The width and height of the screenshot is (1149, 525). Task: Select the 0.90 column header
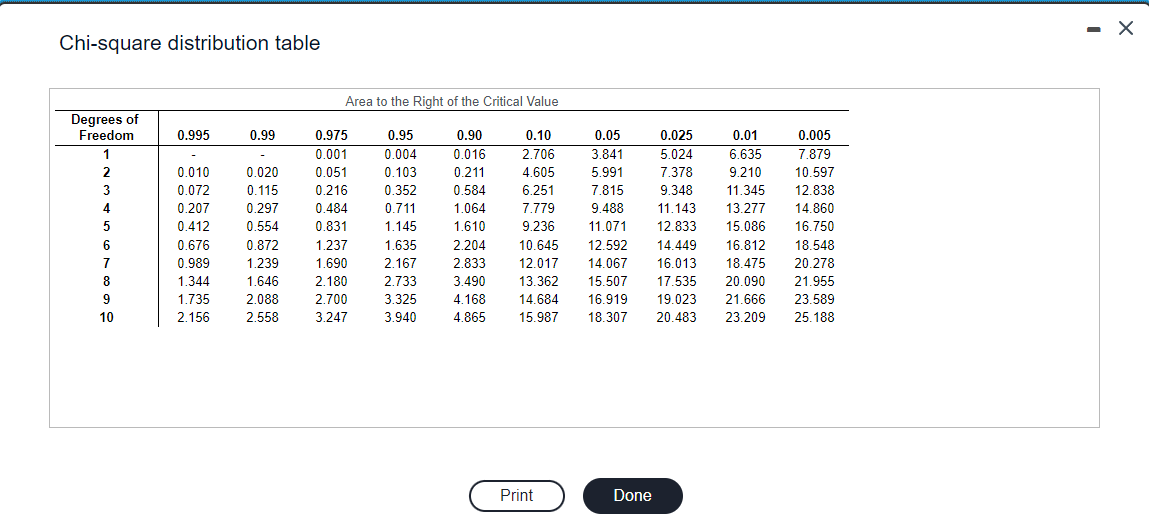469,135
